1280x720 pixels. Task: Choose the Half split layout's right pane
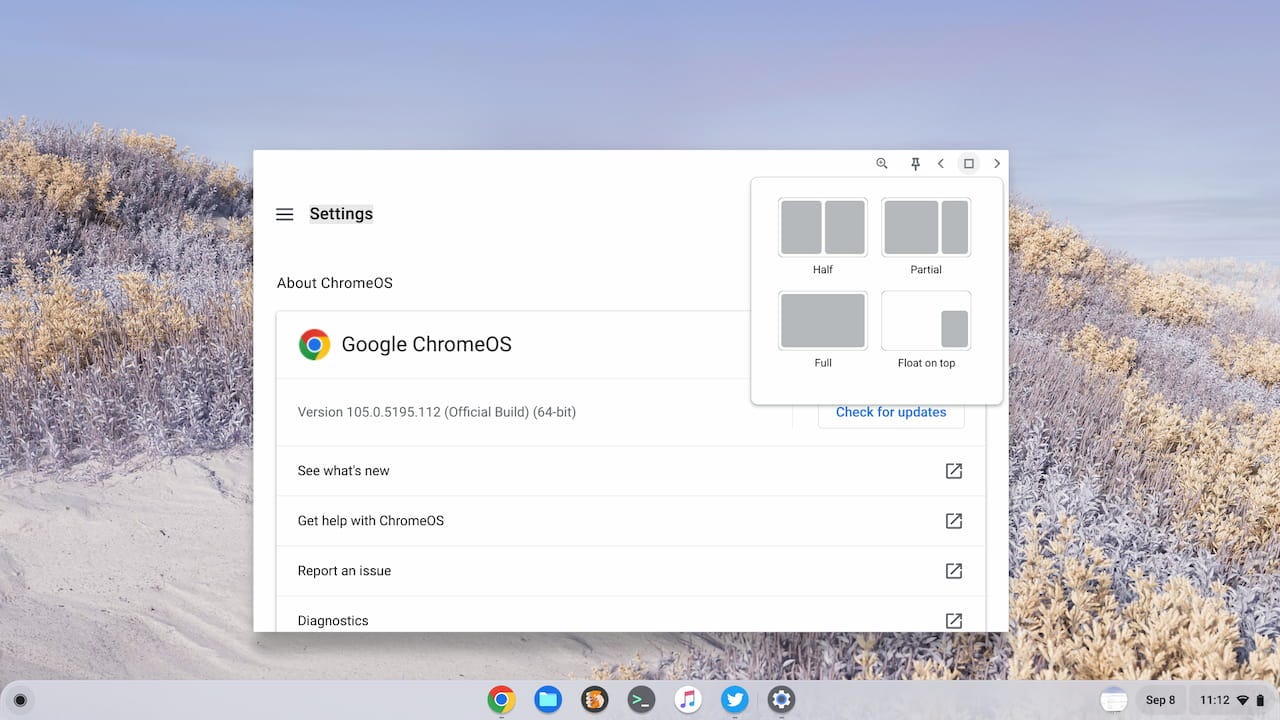pos(844,227)
